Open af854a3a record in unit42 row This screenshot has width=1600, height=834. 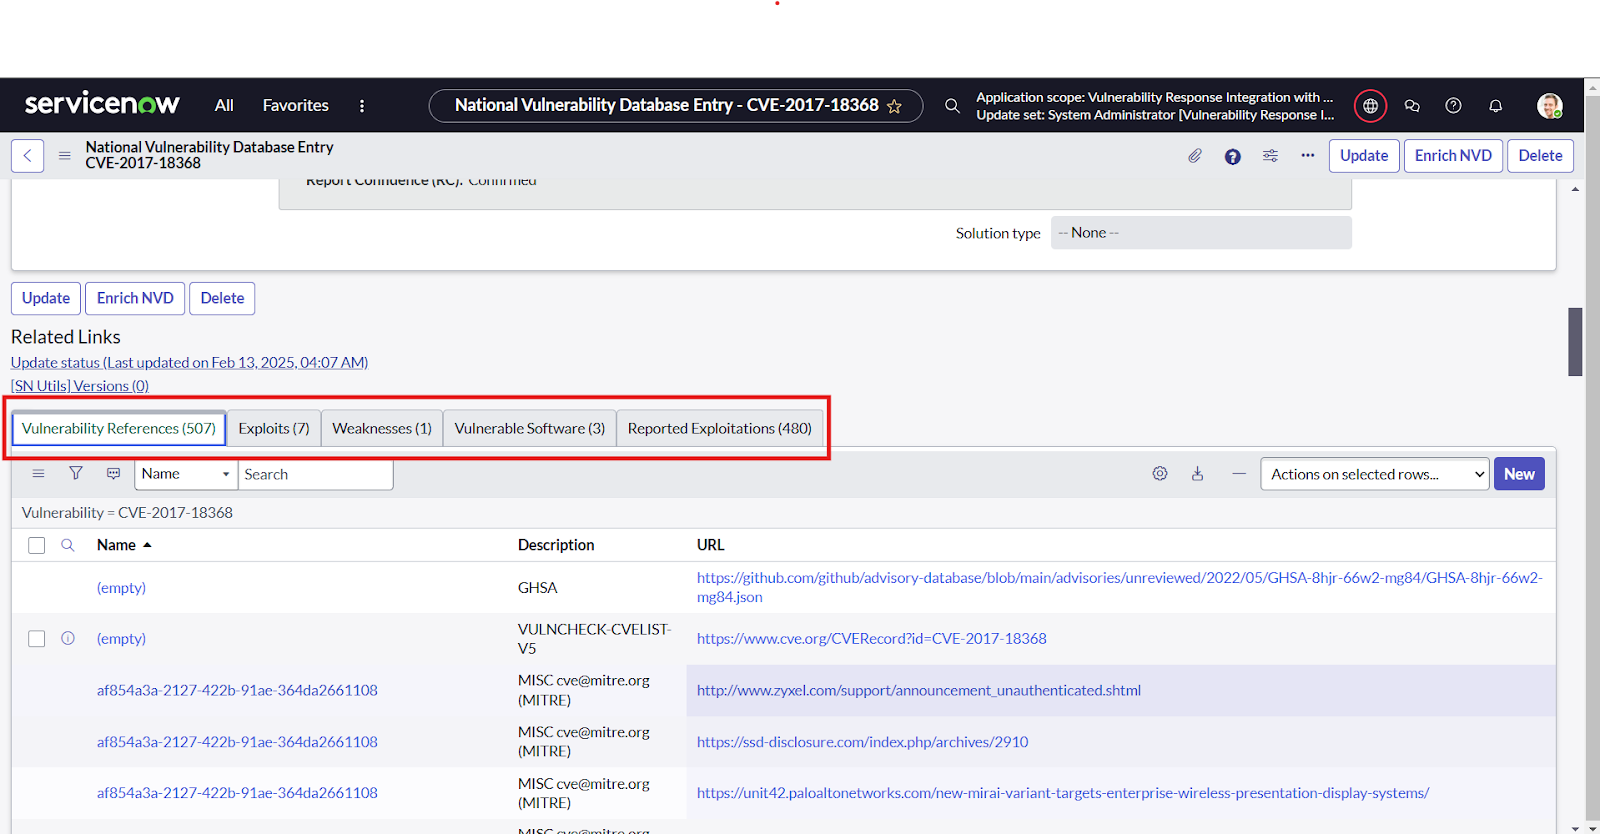coord(237,793)
